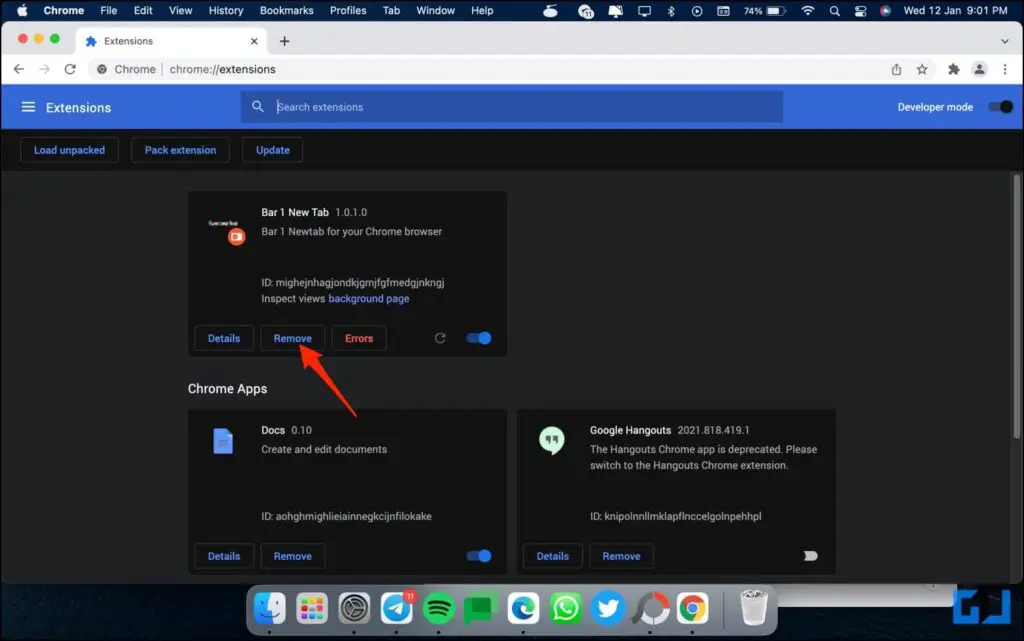Image resolution: width=1024 pixels, height=641 pixels.
Task: Expand the tab search chevron
Action: click(x=1004, y=41)
